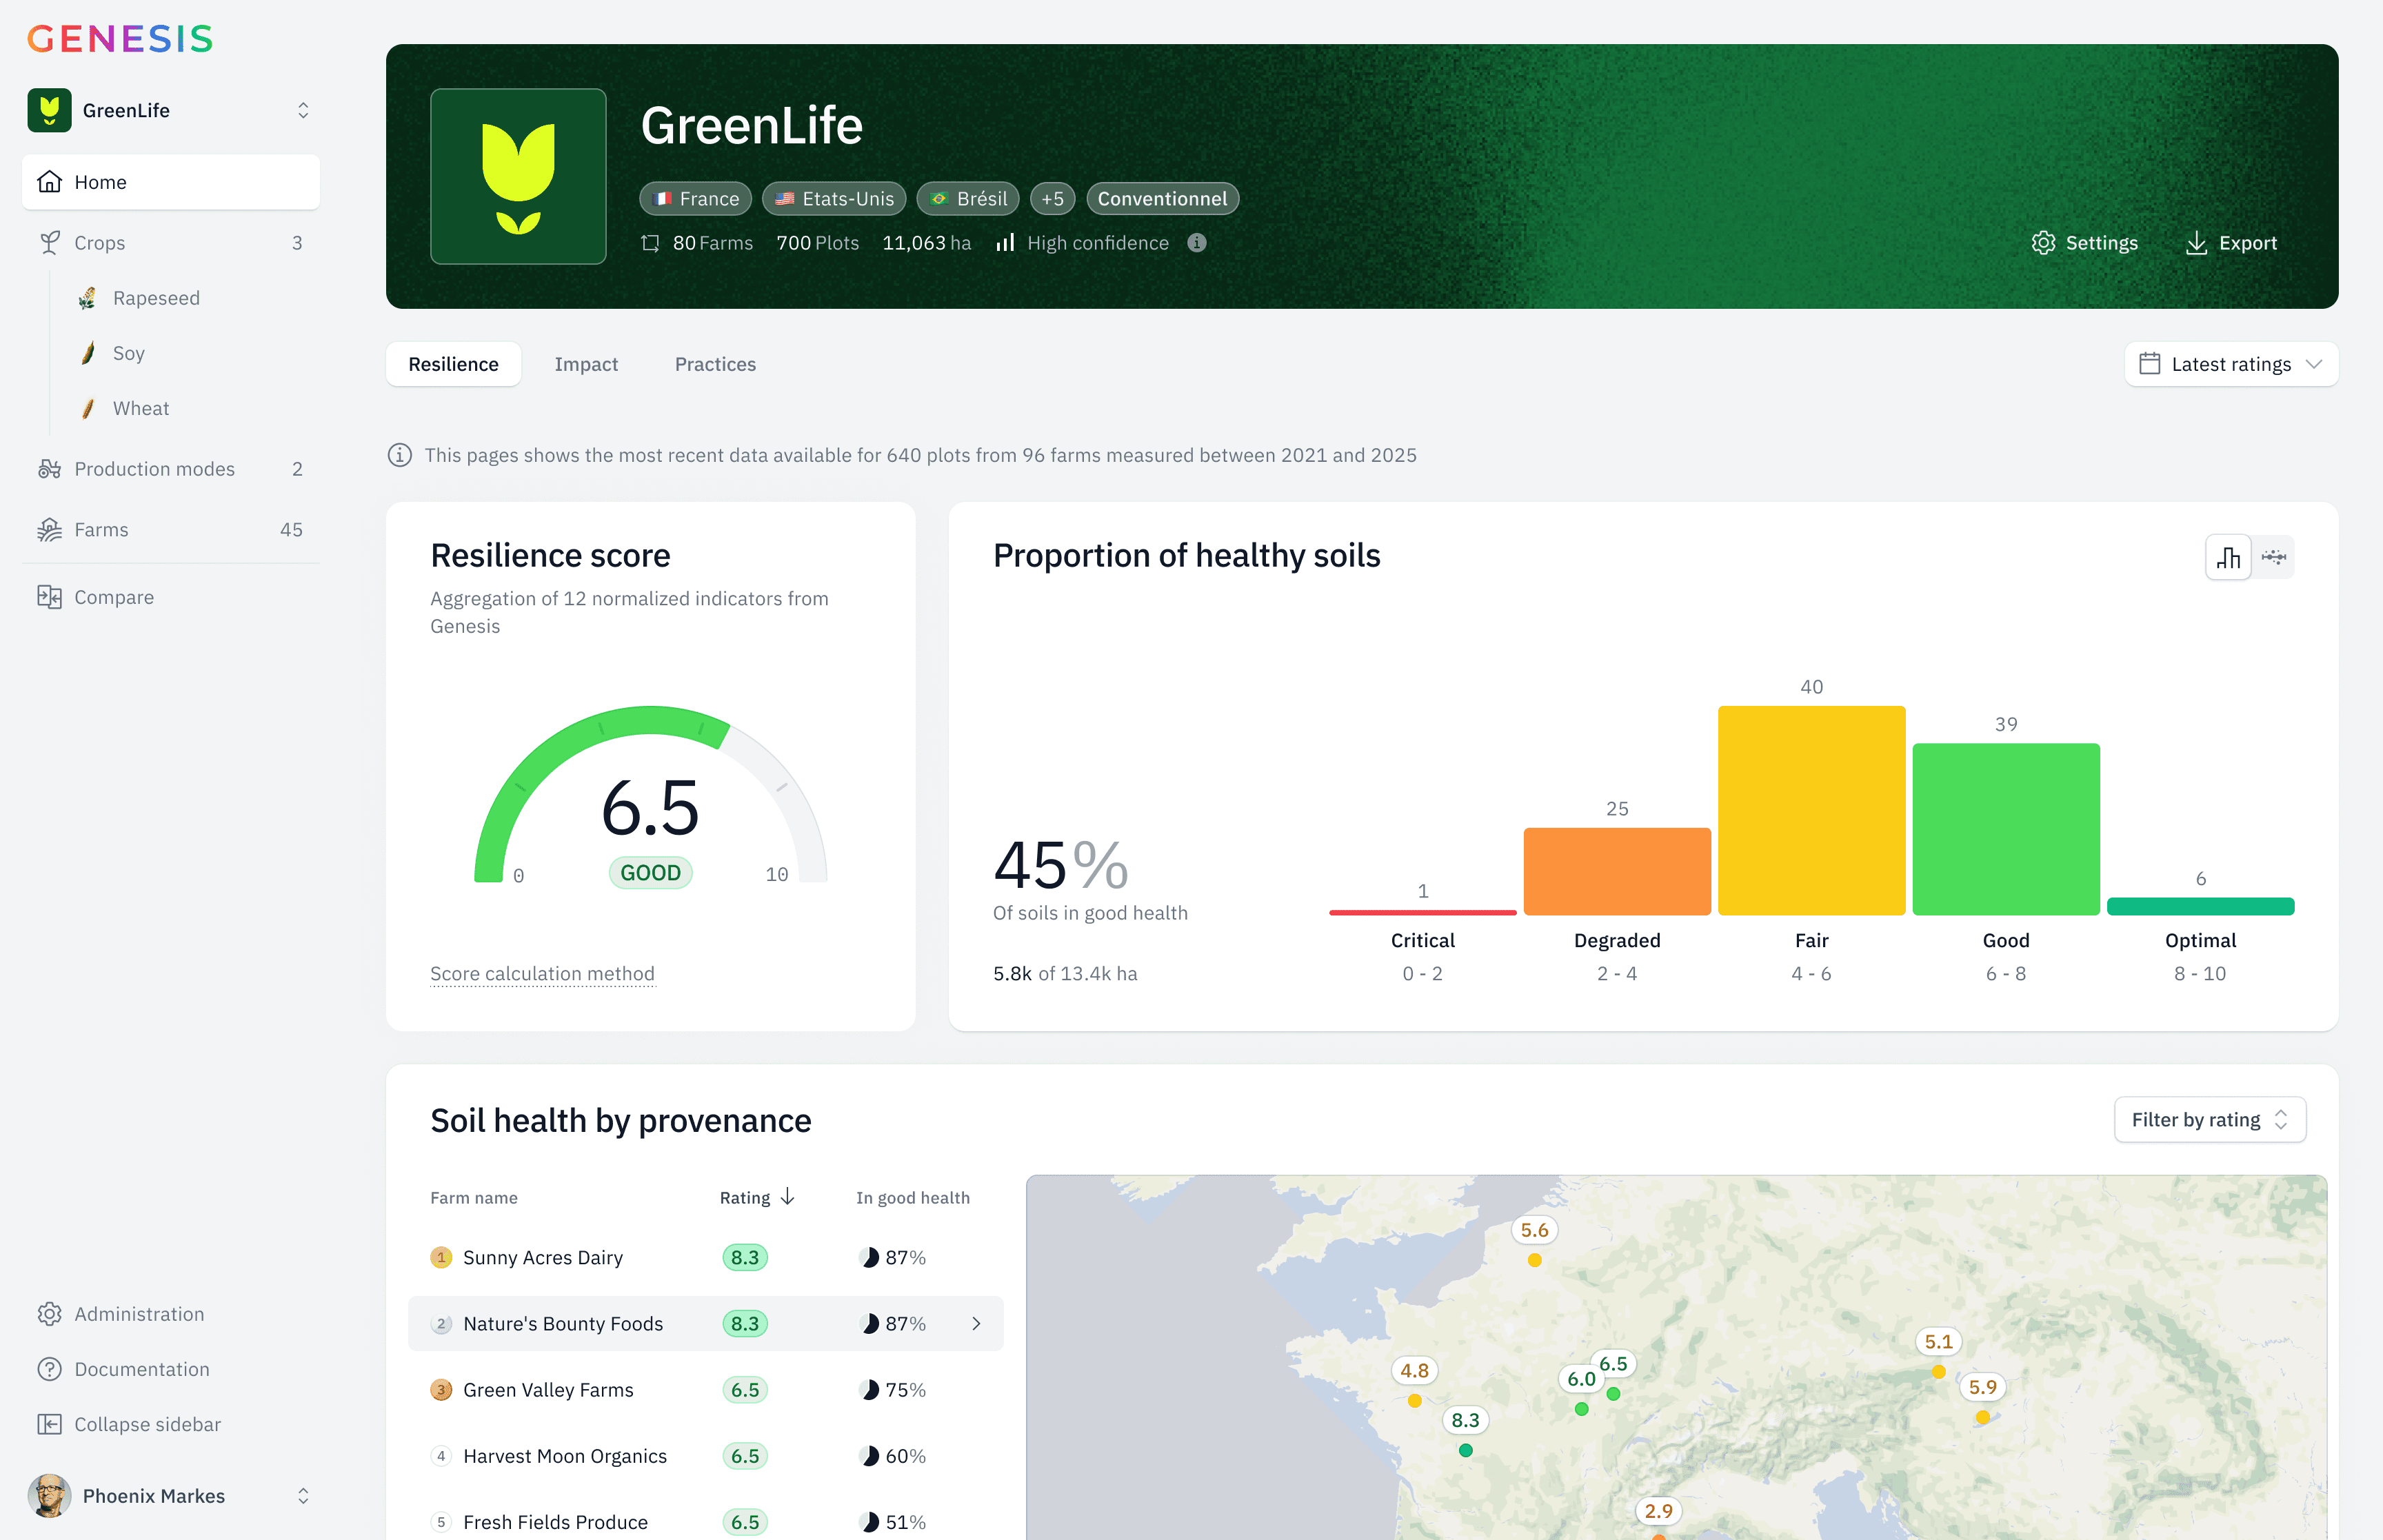Click the Collapse sidebar icon

click(x=49, y=1424)
